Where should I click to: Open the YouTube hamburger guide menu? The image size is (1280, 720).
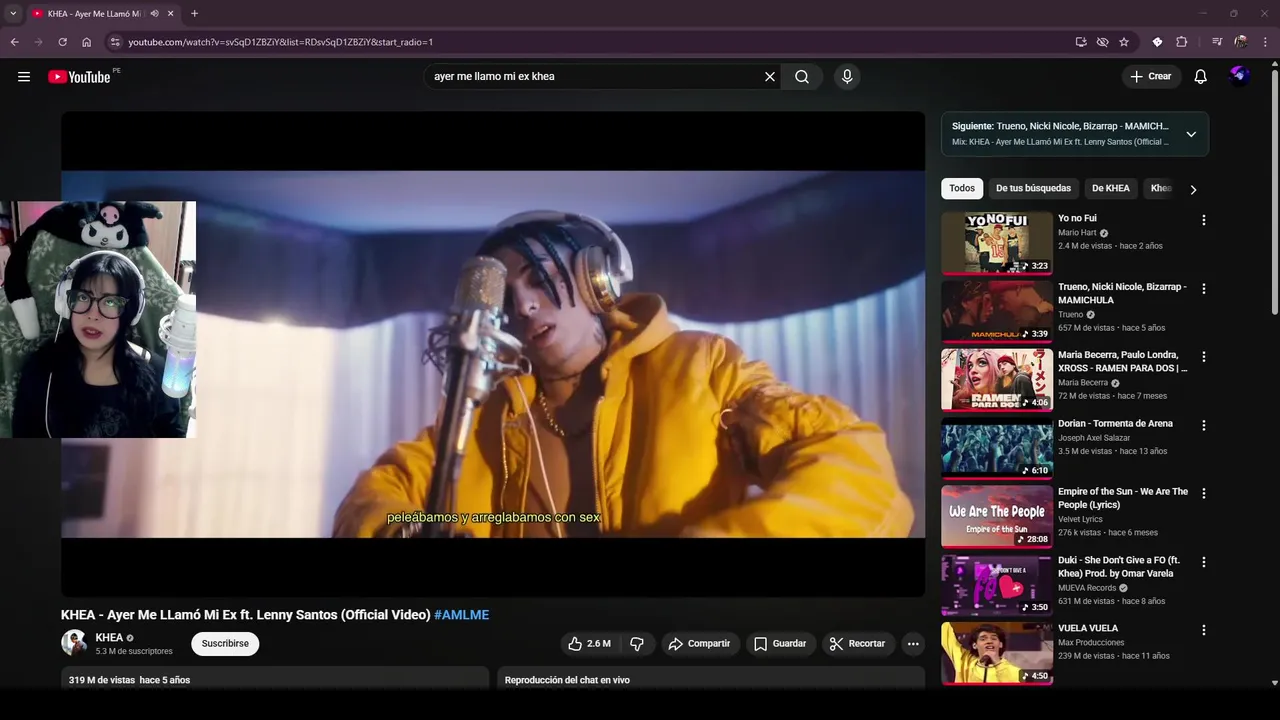[24, 77]
